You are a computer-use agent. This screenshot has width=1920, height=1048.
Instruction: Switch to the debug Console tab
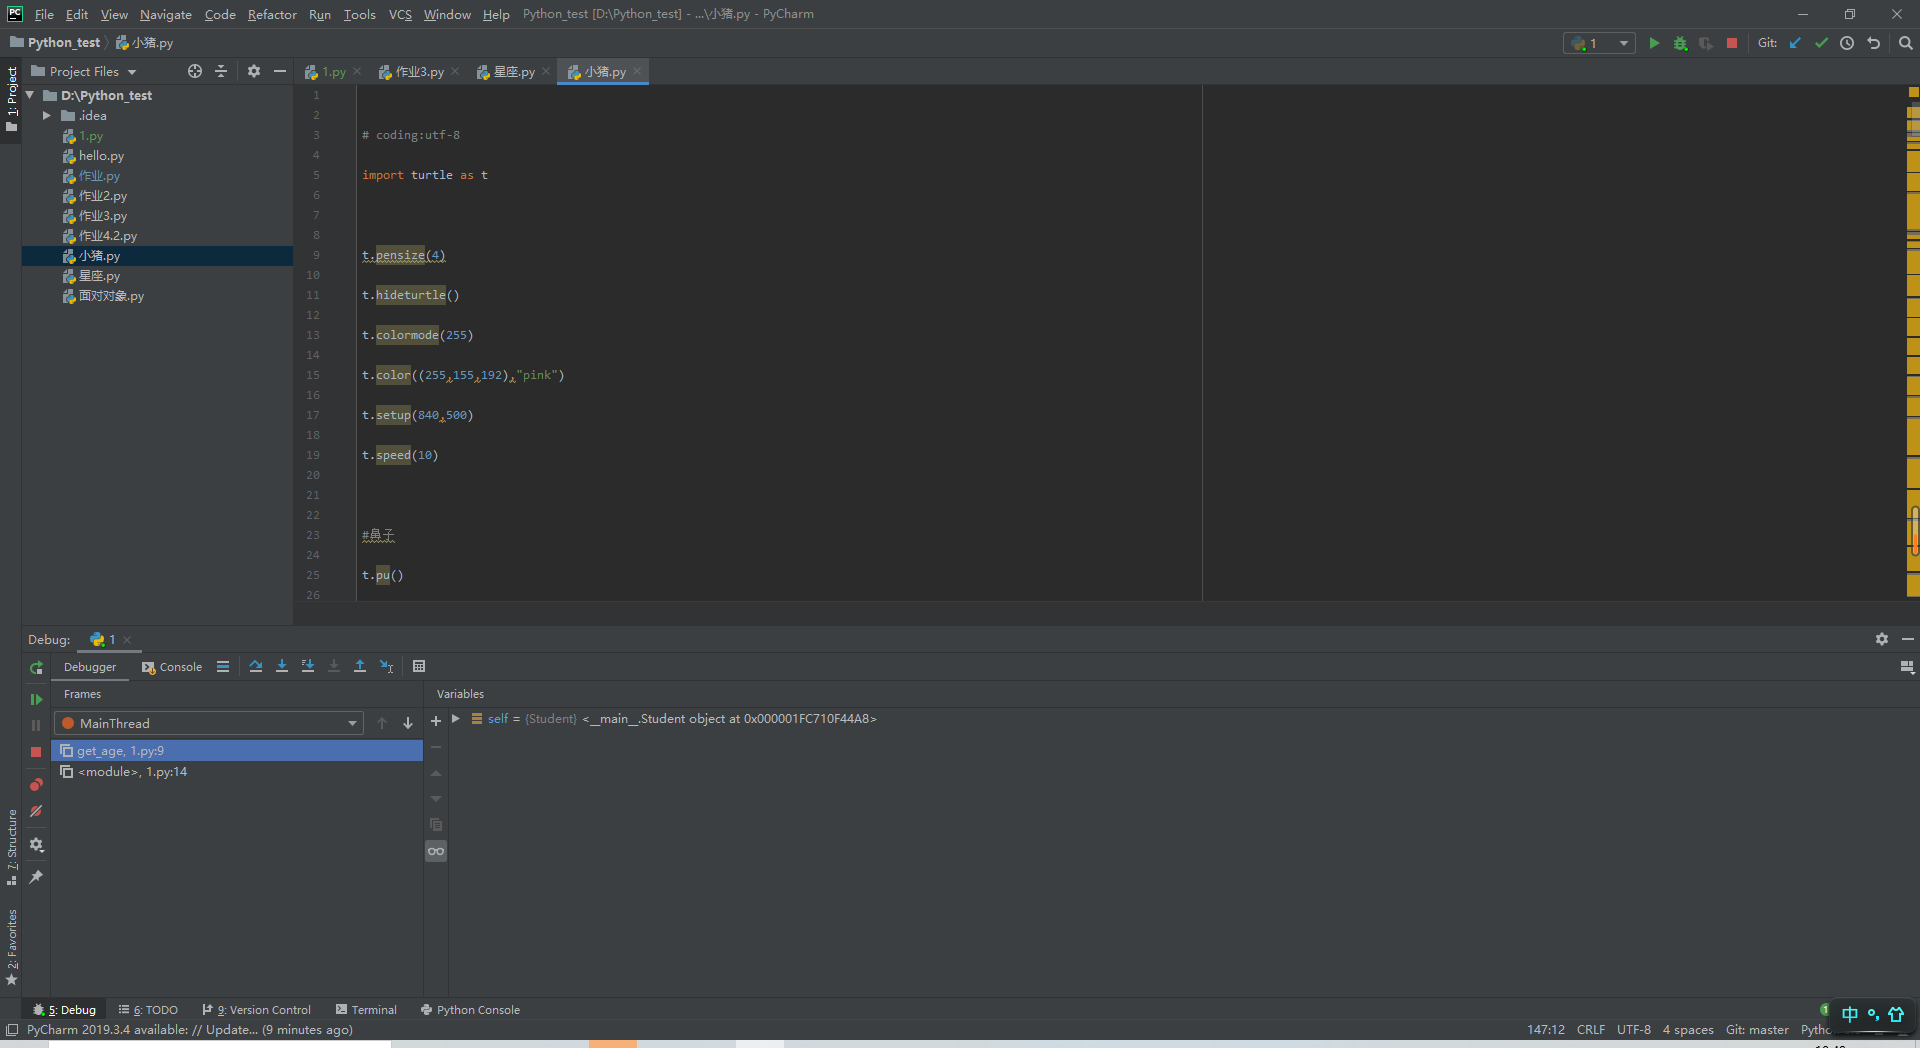(x=172, y=667)
